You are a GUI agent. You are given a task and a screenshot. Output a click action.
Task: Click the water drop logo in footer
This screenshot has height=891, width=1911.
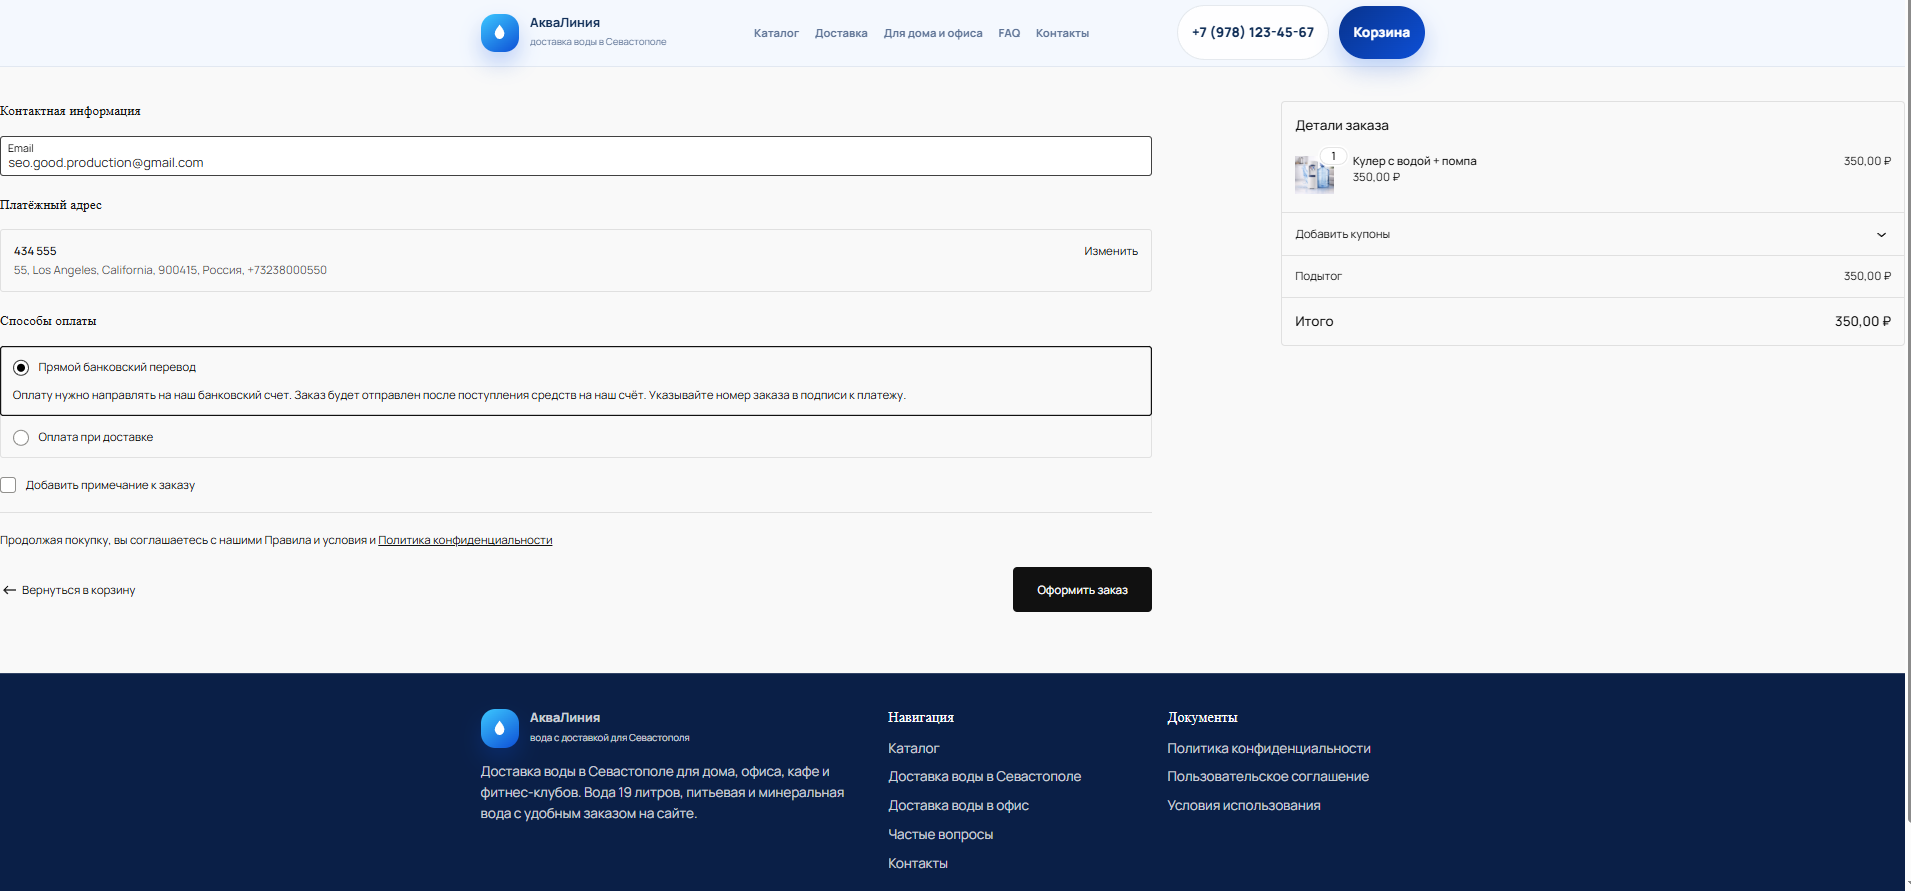pyautogui.click(x=499, y=729)
